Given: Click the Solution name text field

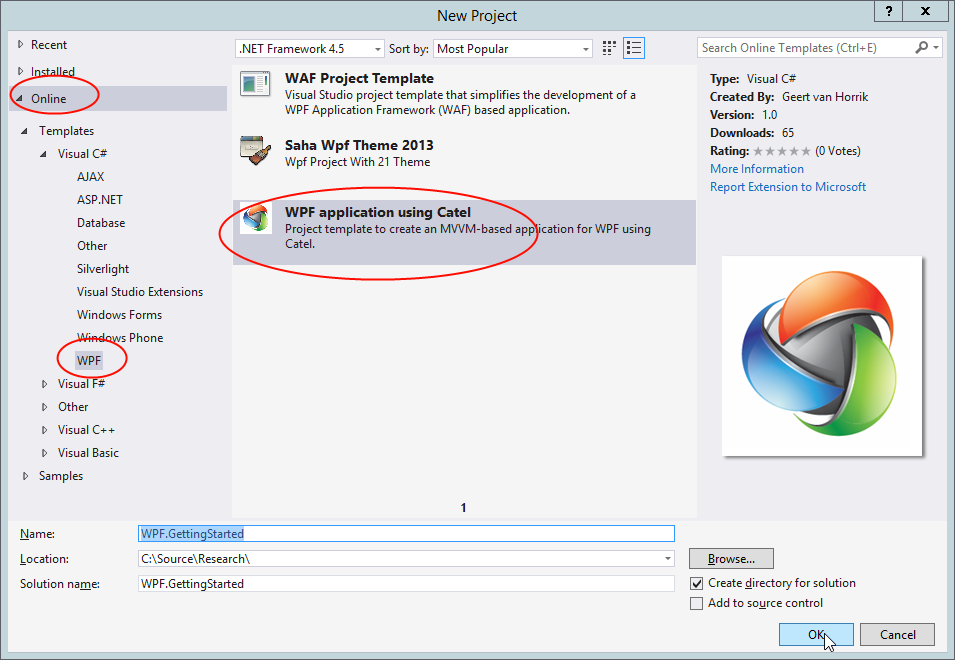Looking at the screenshot, I should (x=406, y=583).
